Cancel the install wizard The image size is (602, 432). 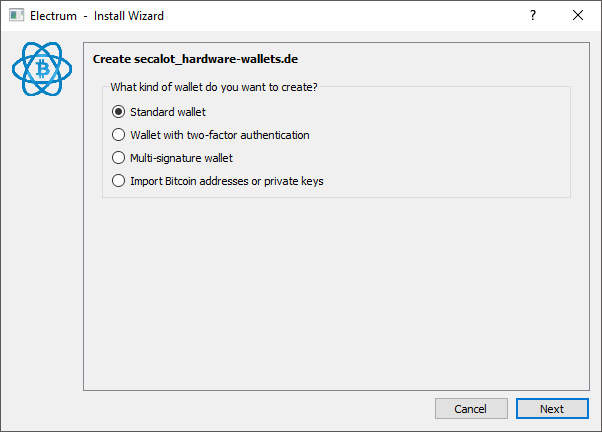point(471,409)
